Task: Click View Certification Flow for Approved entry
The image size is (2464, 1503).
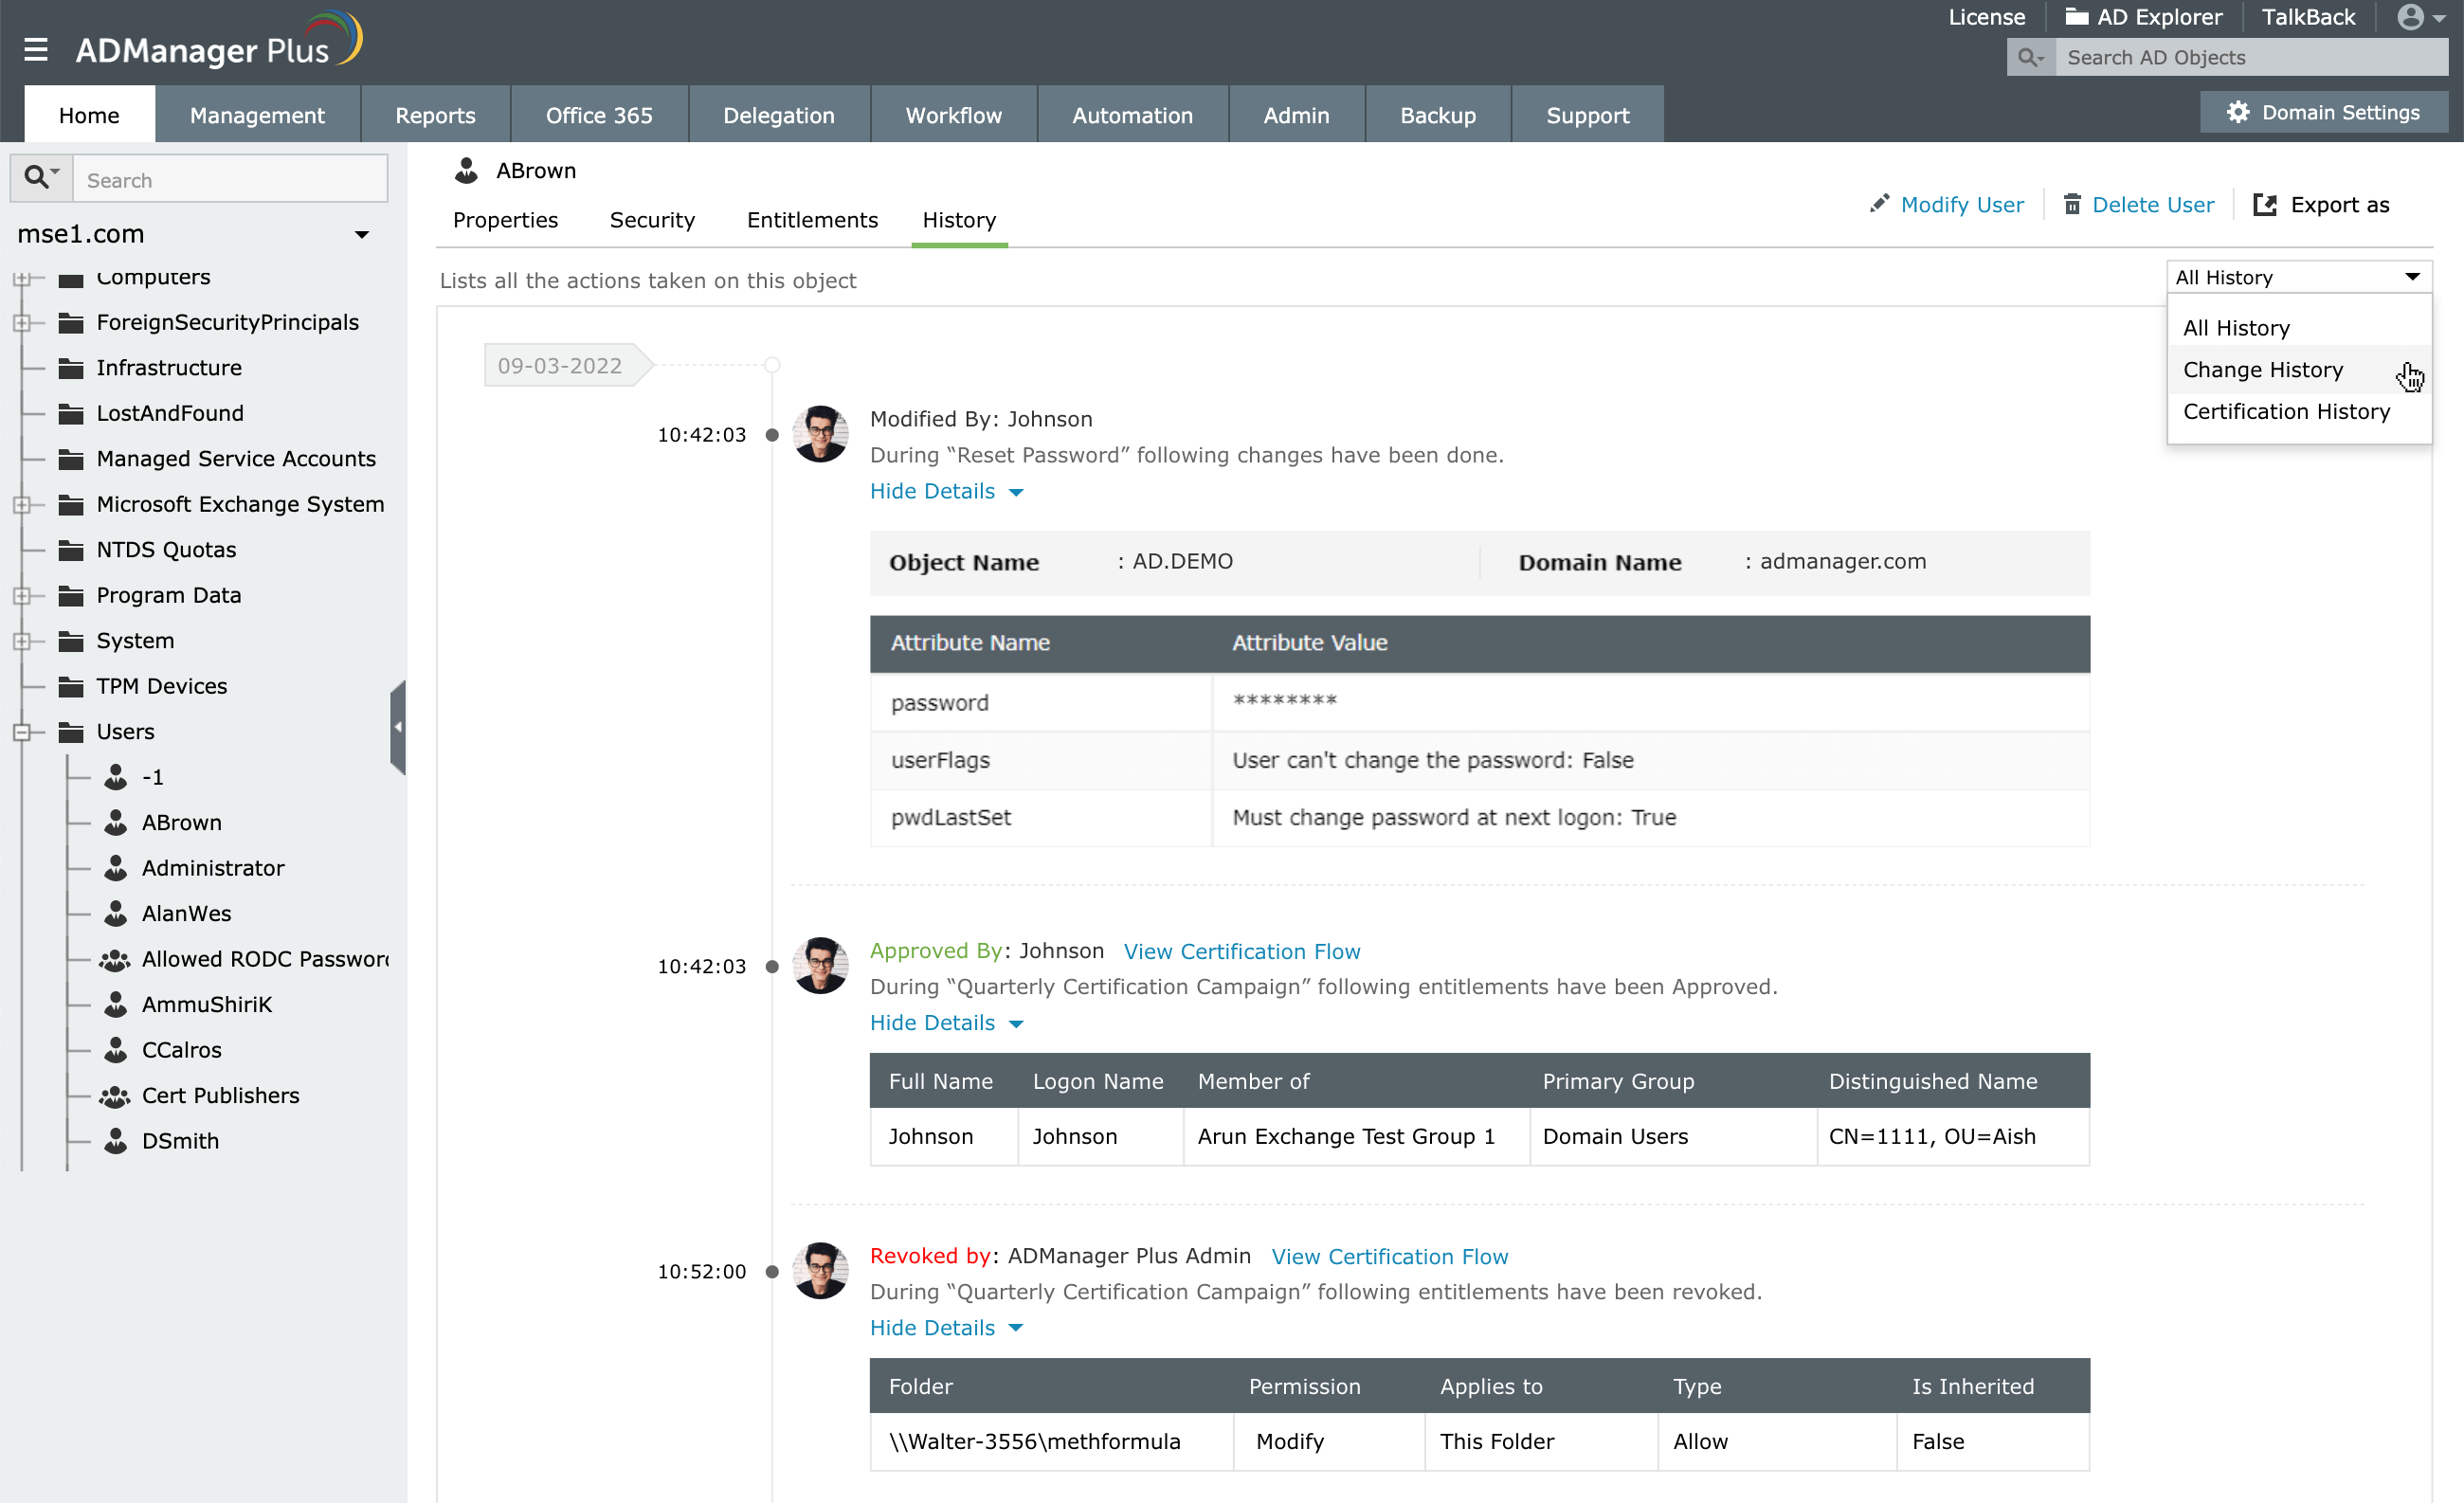Action: click(1241, 951)
